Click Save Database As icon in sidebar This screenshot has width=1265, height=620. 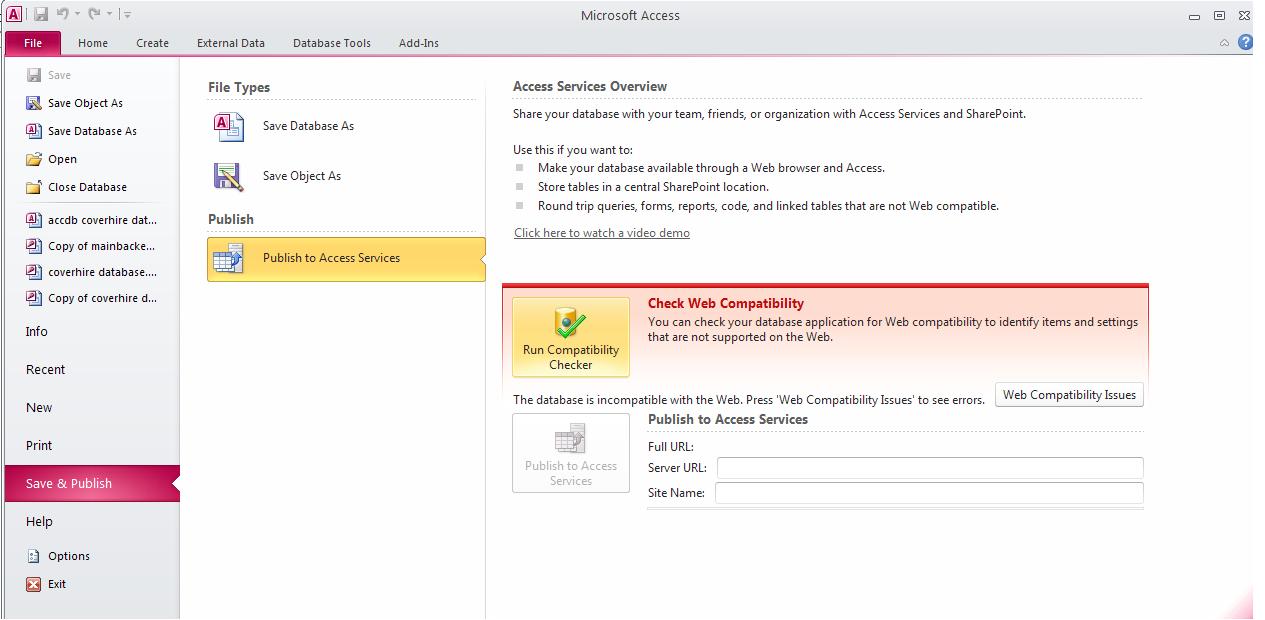(34, 131)
